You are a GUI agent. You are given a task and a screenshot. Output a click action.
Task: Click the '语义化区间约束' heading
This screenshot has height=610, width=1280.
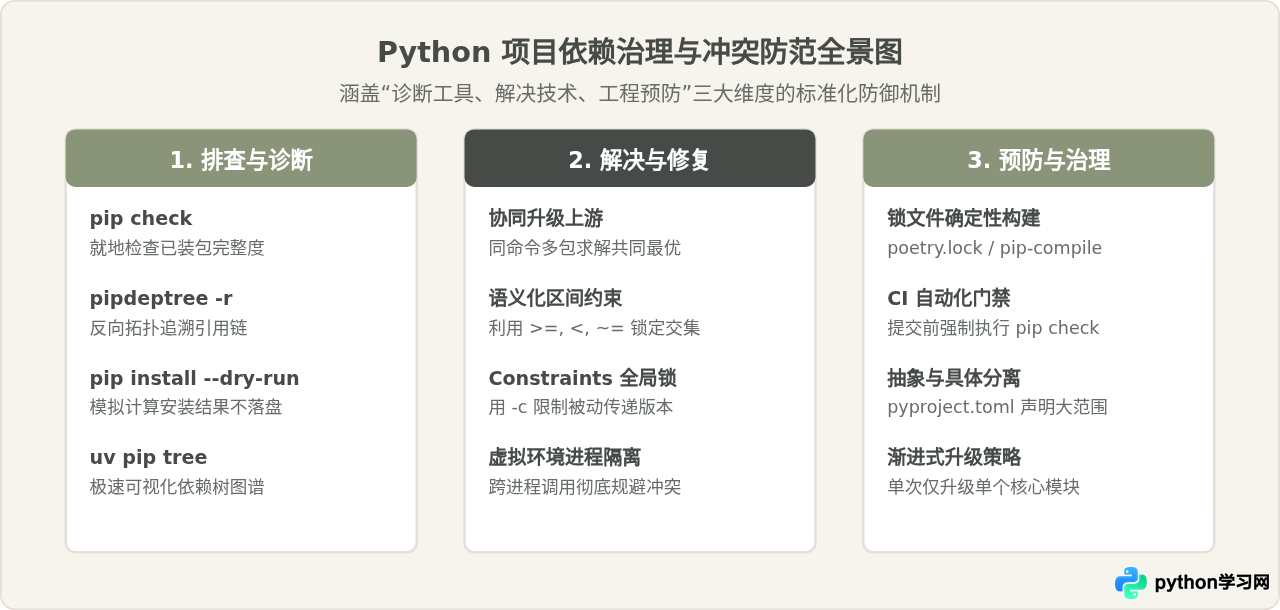click(x=555, y=298)
